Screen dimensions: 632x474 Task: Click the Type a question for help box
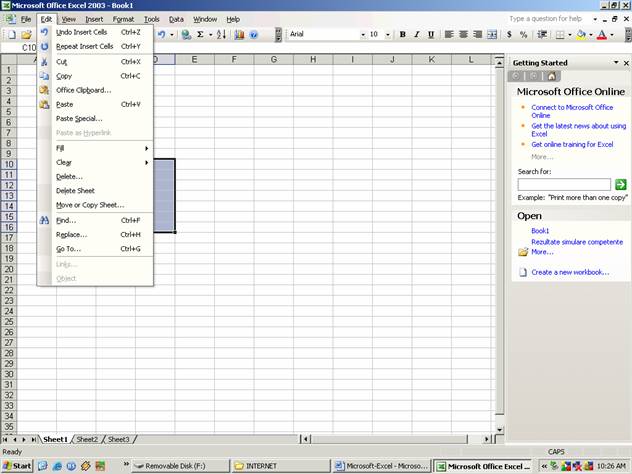(x=549, y=19)
